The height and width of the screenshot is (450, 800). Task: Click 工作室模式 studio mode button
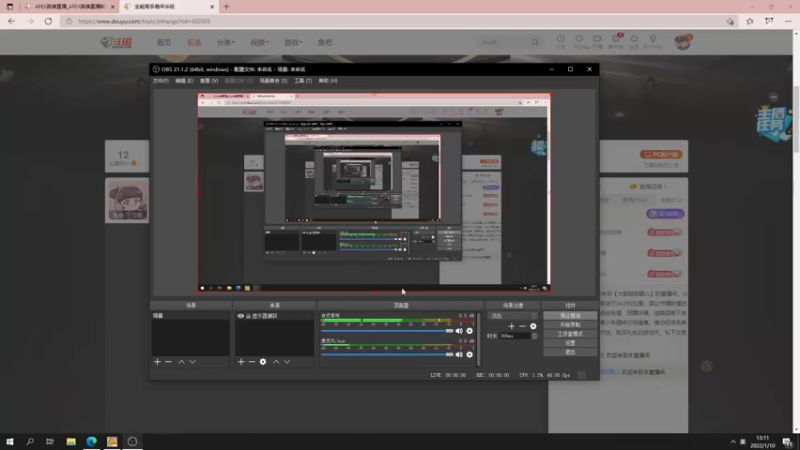[570, 334]
